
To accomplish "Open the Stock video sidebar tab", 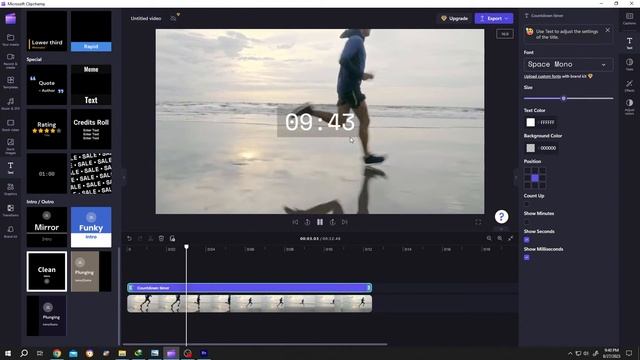I will pyautogui.click(x=11, y=125).
